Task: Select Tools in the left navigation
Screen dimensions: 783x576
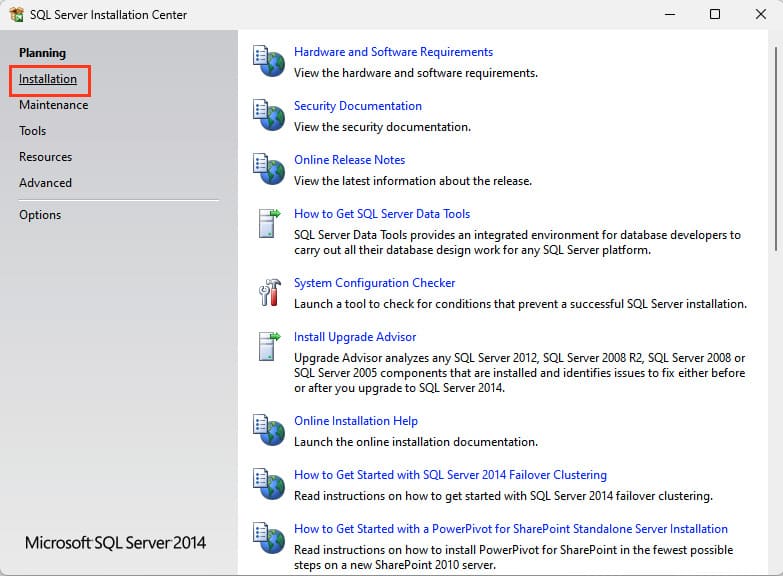Action: coord(32,131)
